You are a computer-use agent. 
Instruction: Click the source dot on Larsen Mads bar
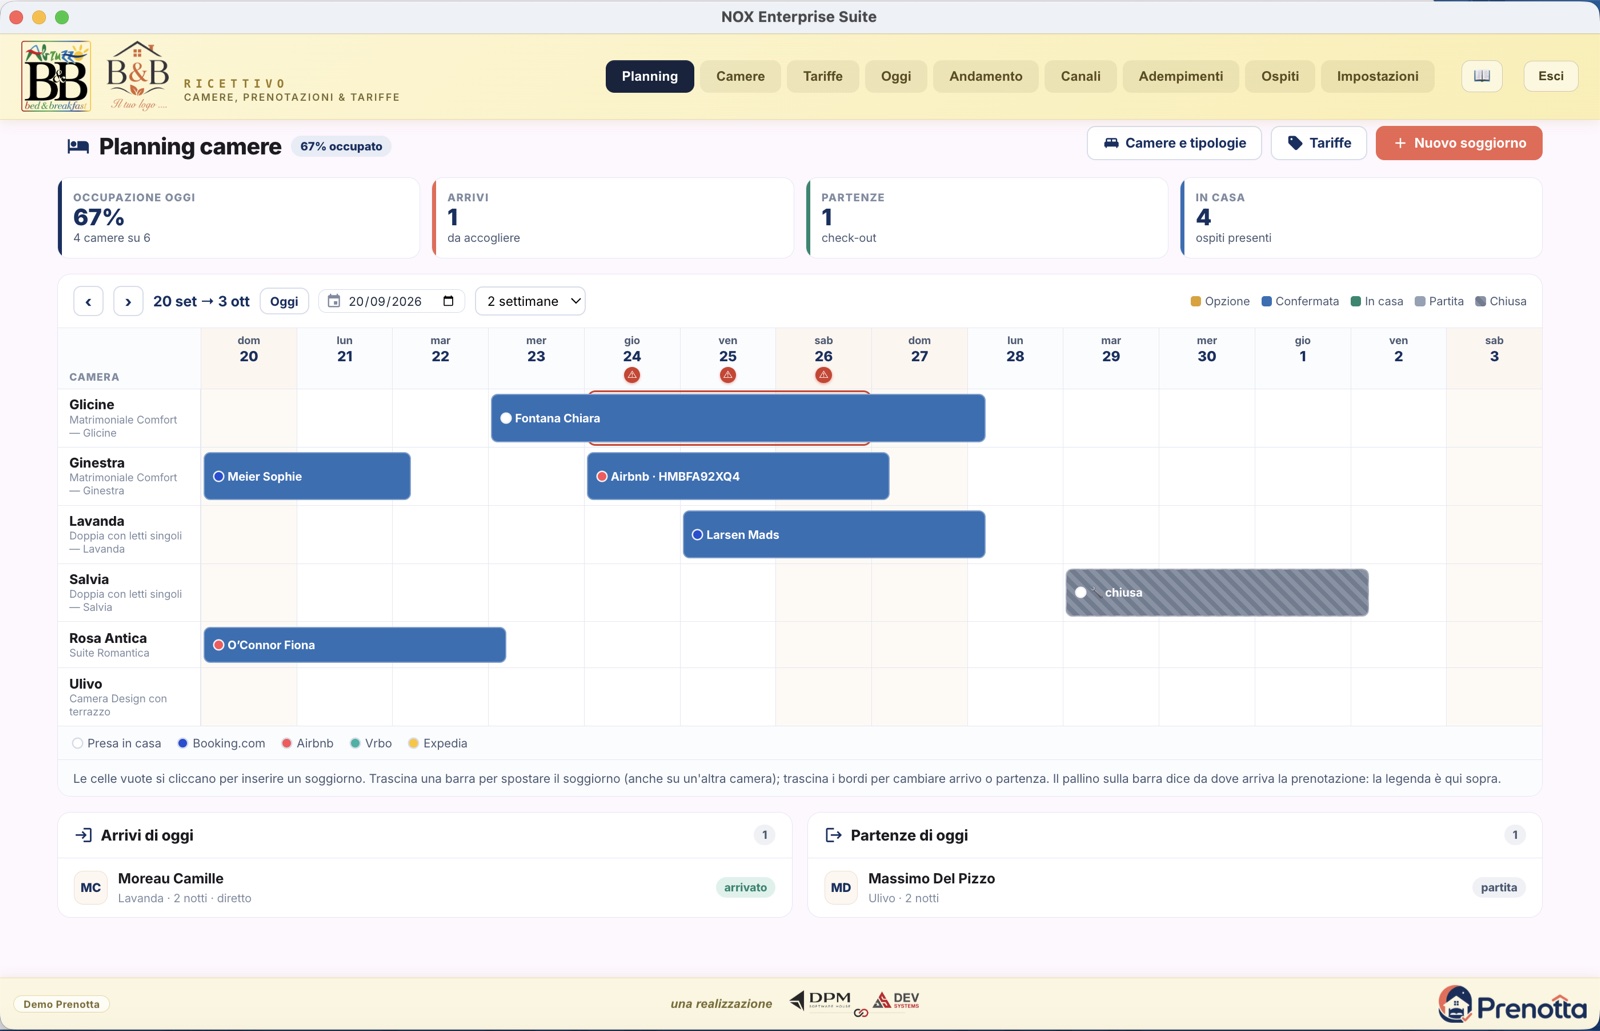tap(698, 534)
